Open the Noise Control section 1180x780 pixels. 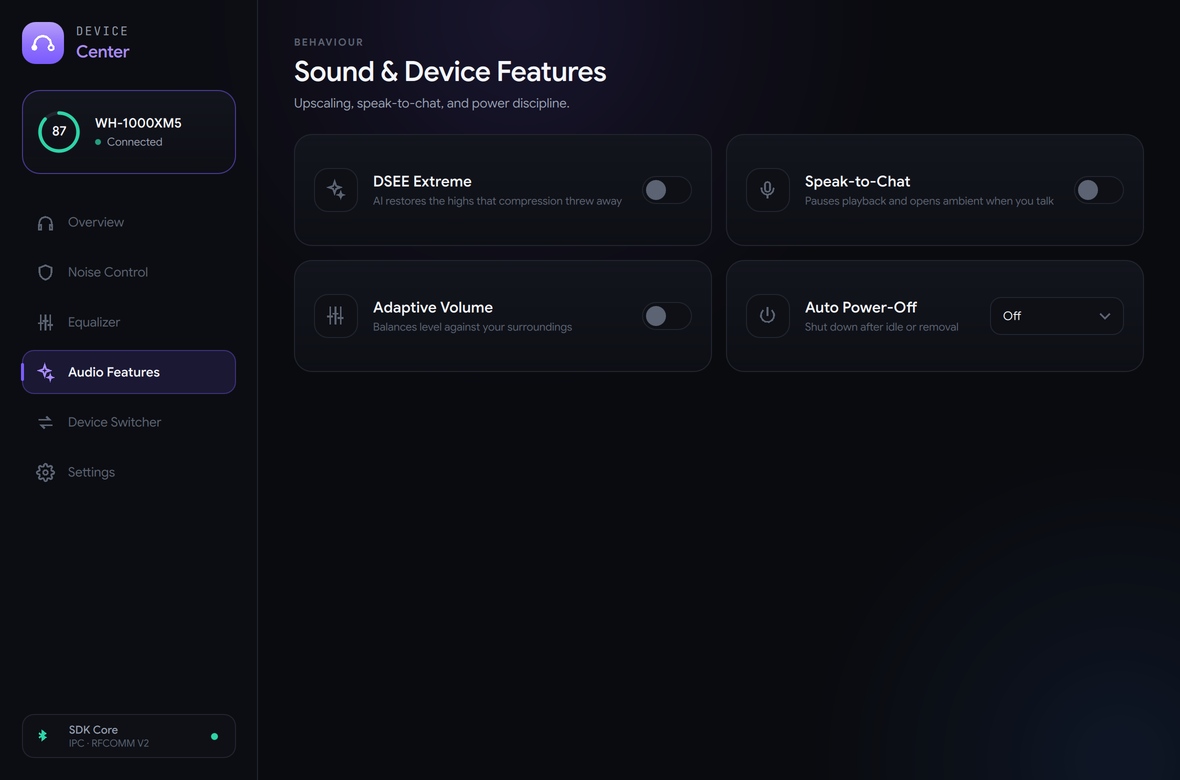pyautogui.click(x=129, y=273)
